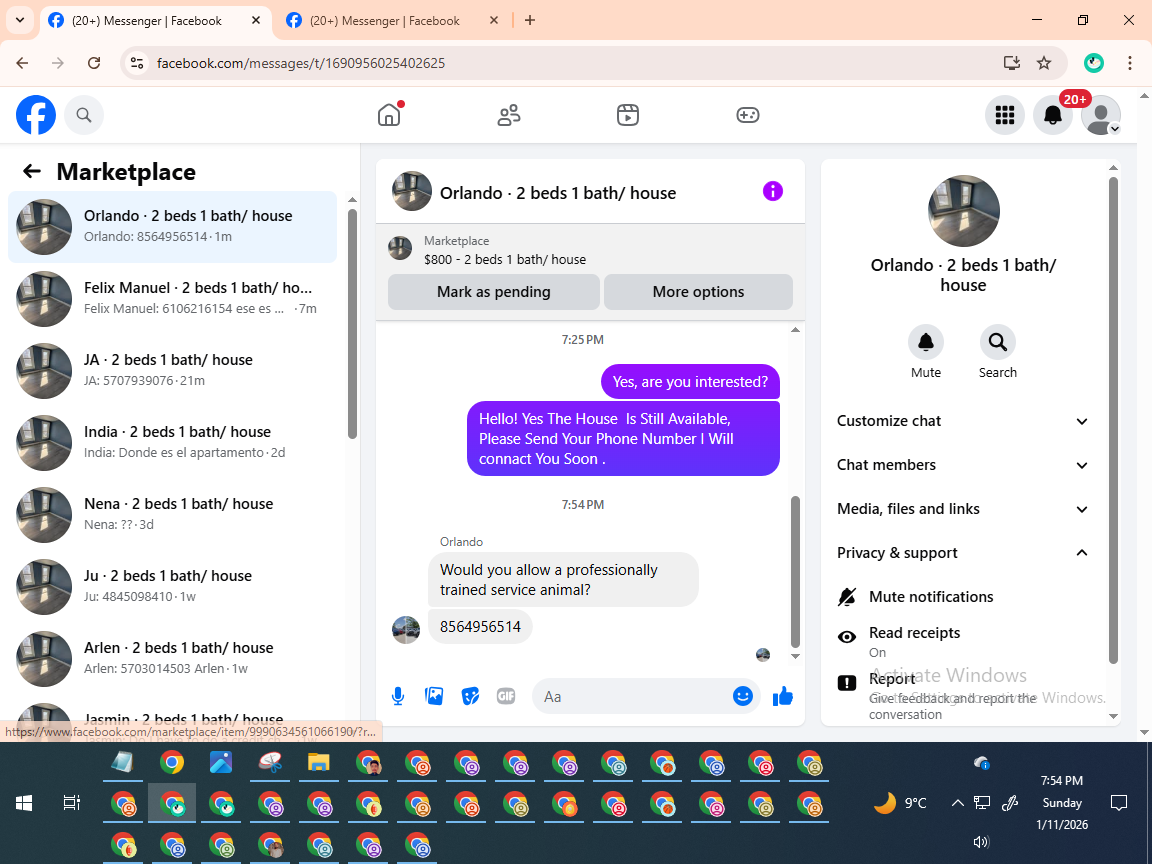The width and height of the screenshot is (1152, 864).
Task: Open the GIF picker icon
Action: (505, 696)
